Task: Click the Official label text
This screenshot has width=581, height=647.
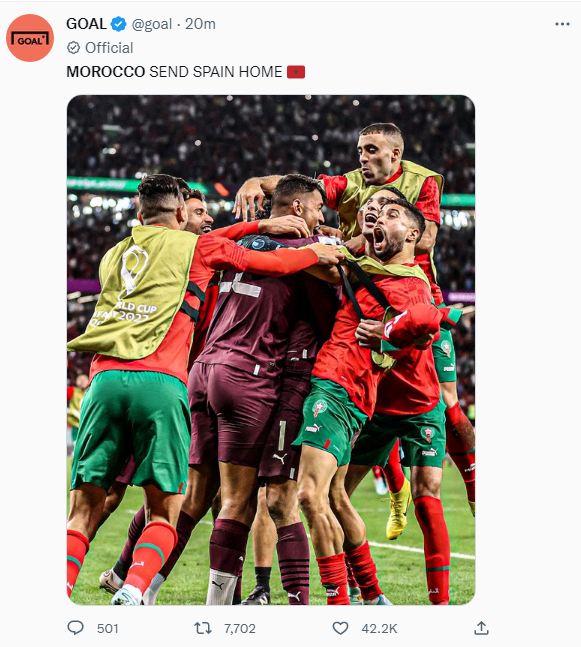Action: [x=109, y=48]
